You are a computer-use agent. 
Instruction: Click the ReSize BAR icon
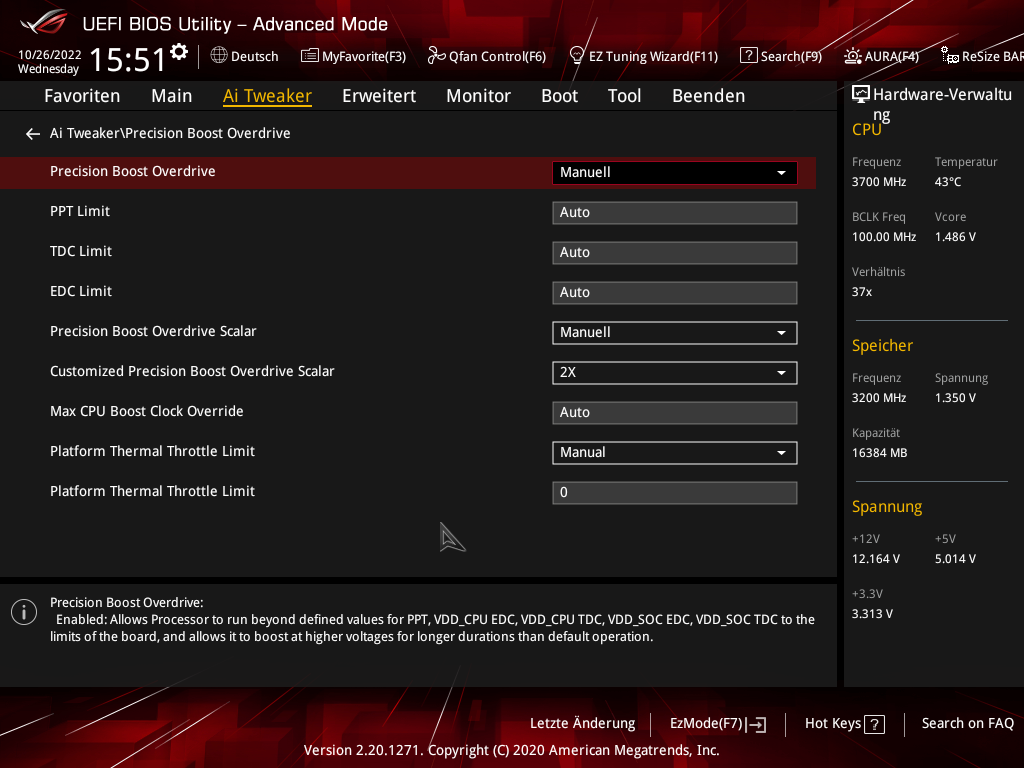pyautogui.click(x=950, y=56)
